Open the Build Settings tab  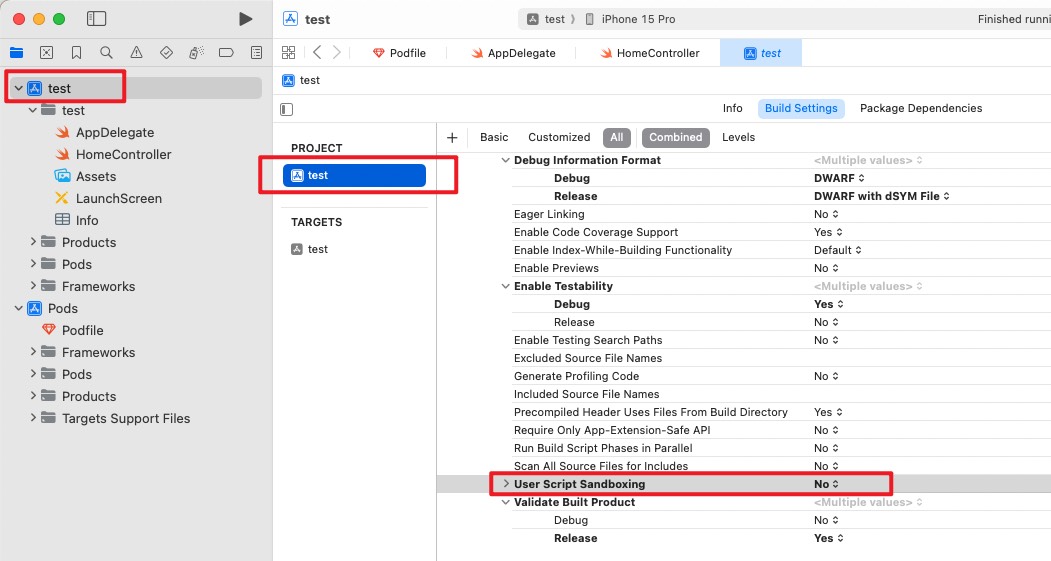coord(801,108)
